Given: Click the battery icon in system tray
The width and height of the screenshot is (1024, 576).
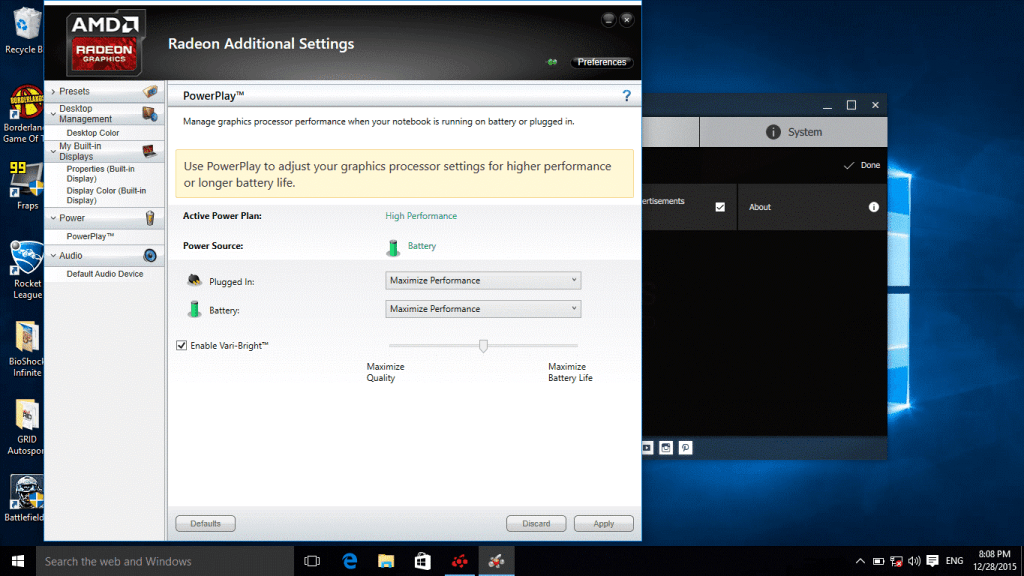Looking at the screenshot, I should click(x=878, y=561).
